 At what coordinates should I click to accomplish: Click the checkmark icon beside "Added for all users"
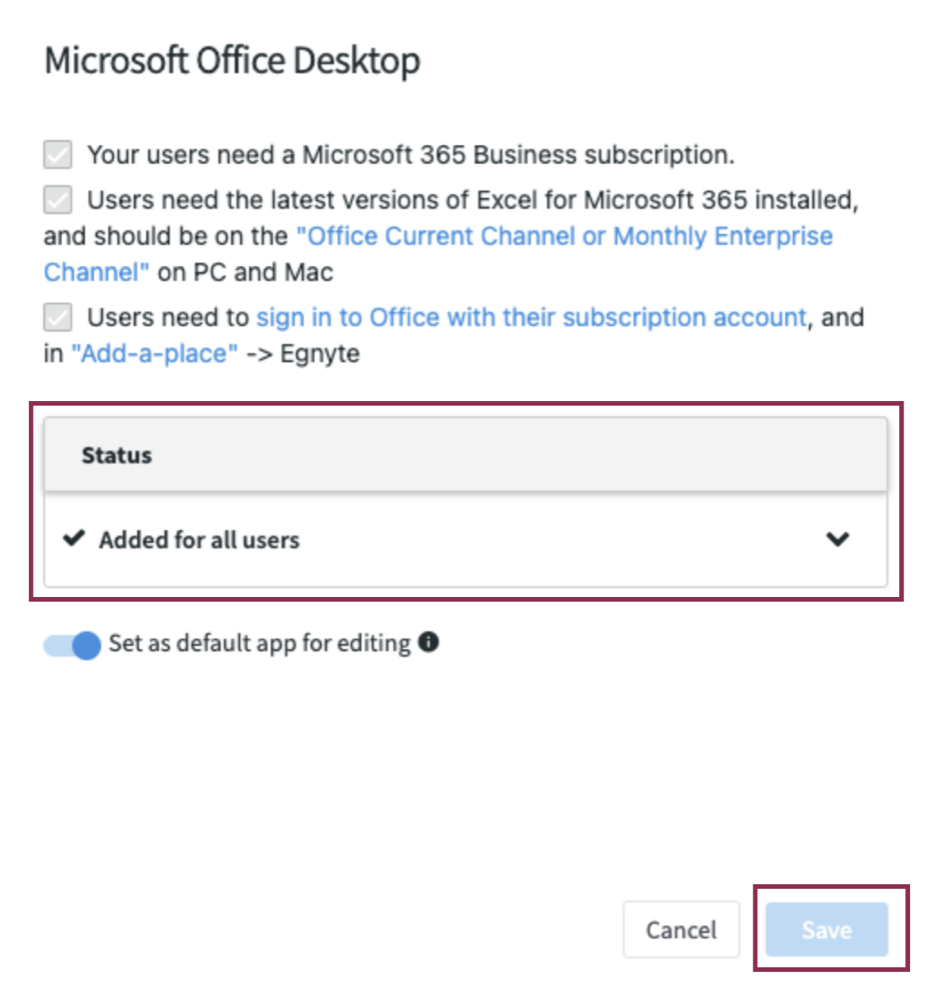(73, 539)
